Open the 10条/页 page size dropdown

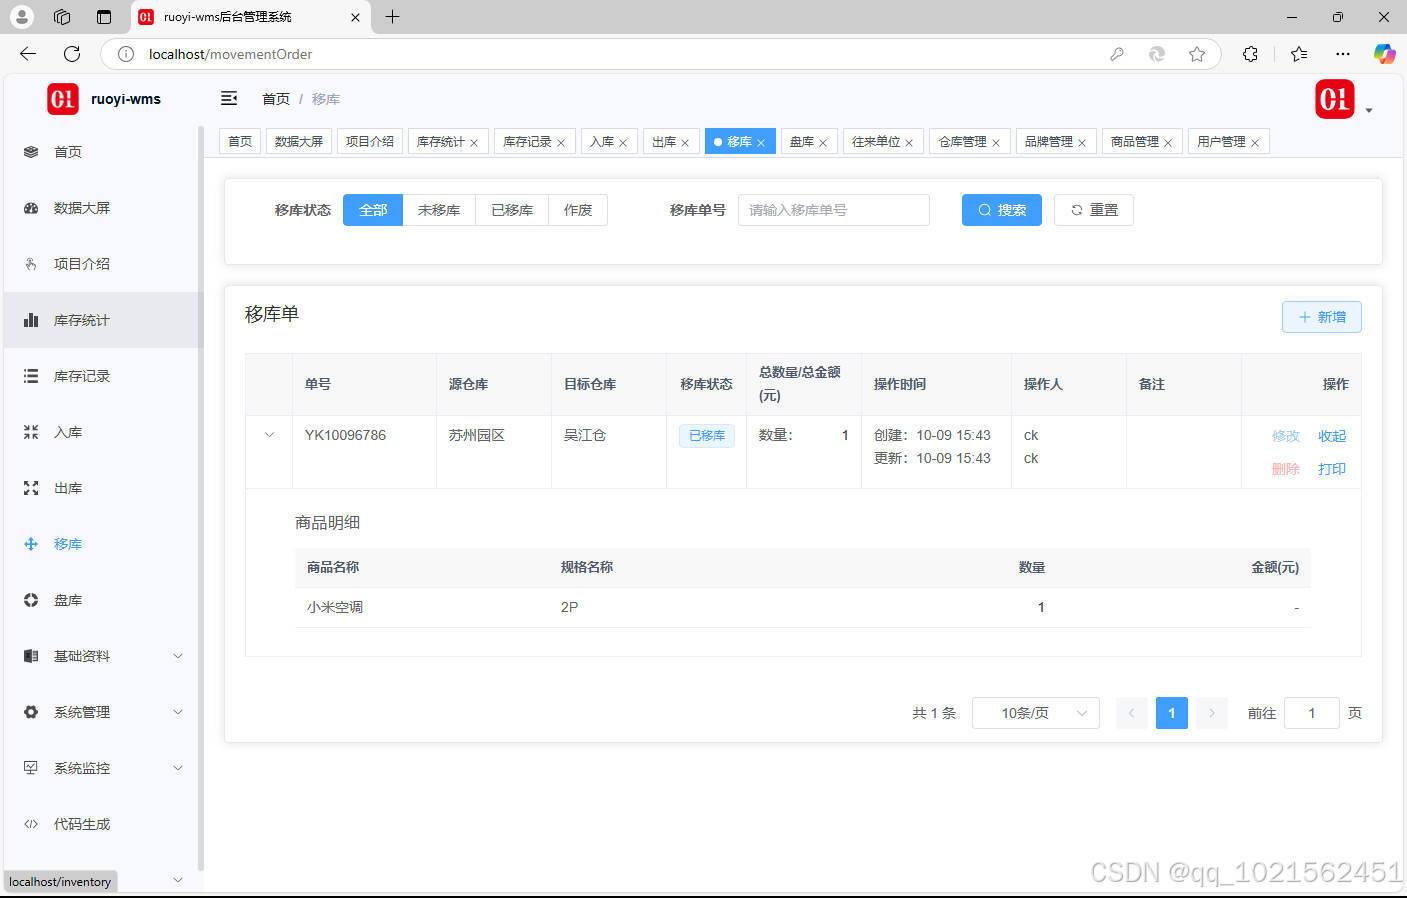pyautogui.click(x=1035, y=713)
